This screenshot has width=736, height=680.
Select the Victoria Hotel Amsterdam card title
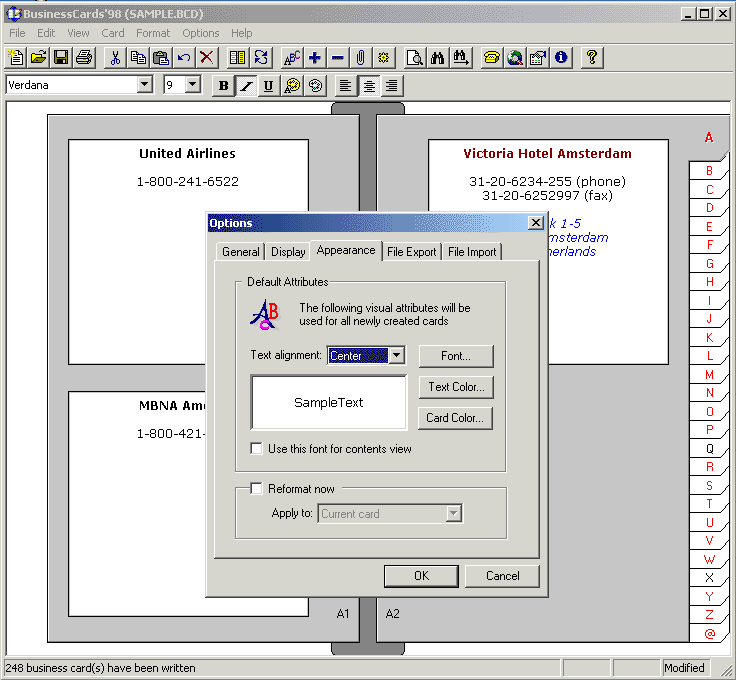pyautogui.click(x=547, y=153)
